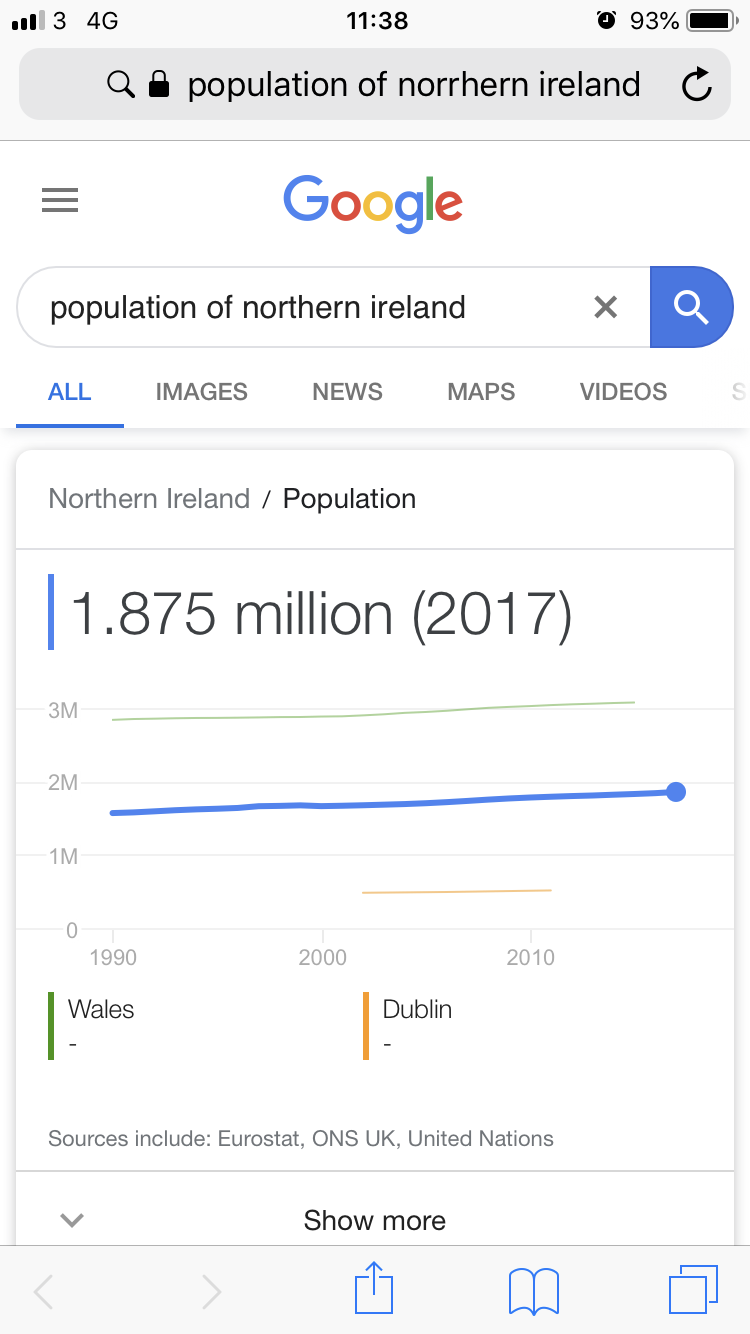
Task: Open the Videos tab
Action: tap(623, 392)
